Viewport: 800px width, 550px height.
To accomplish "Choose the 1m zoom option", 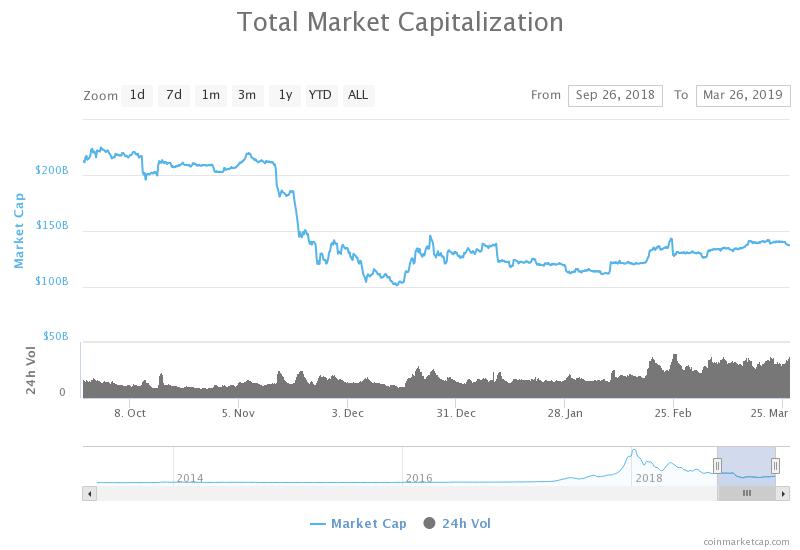I will click(211, 95).
